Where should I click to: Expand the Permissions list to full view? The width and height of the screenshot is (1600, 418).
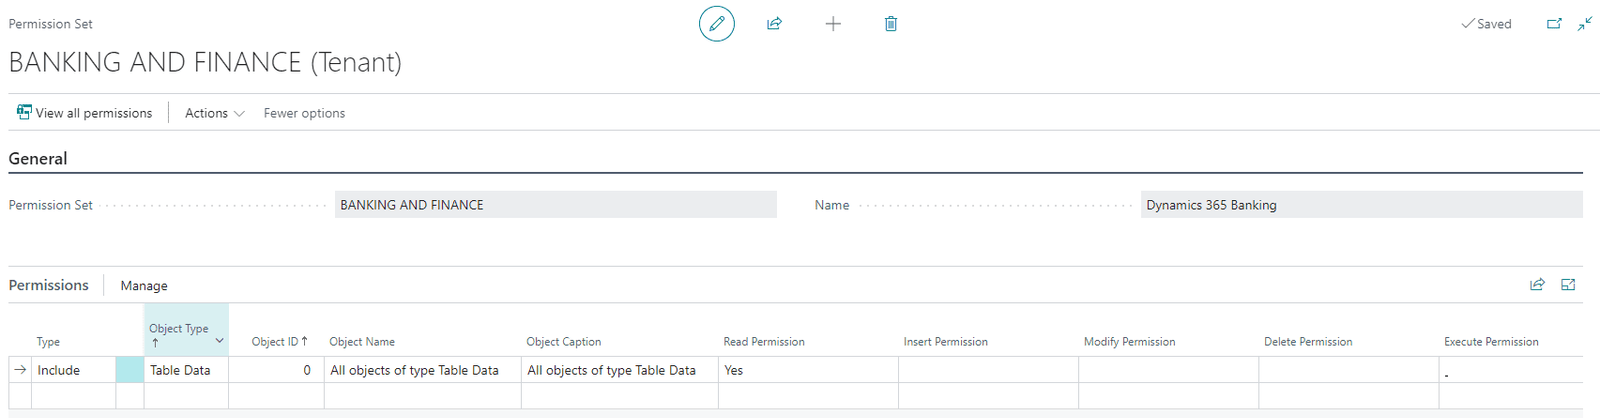[x=1568, y=285]
